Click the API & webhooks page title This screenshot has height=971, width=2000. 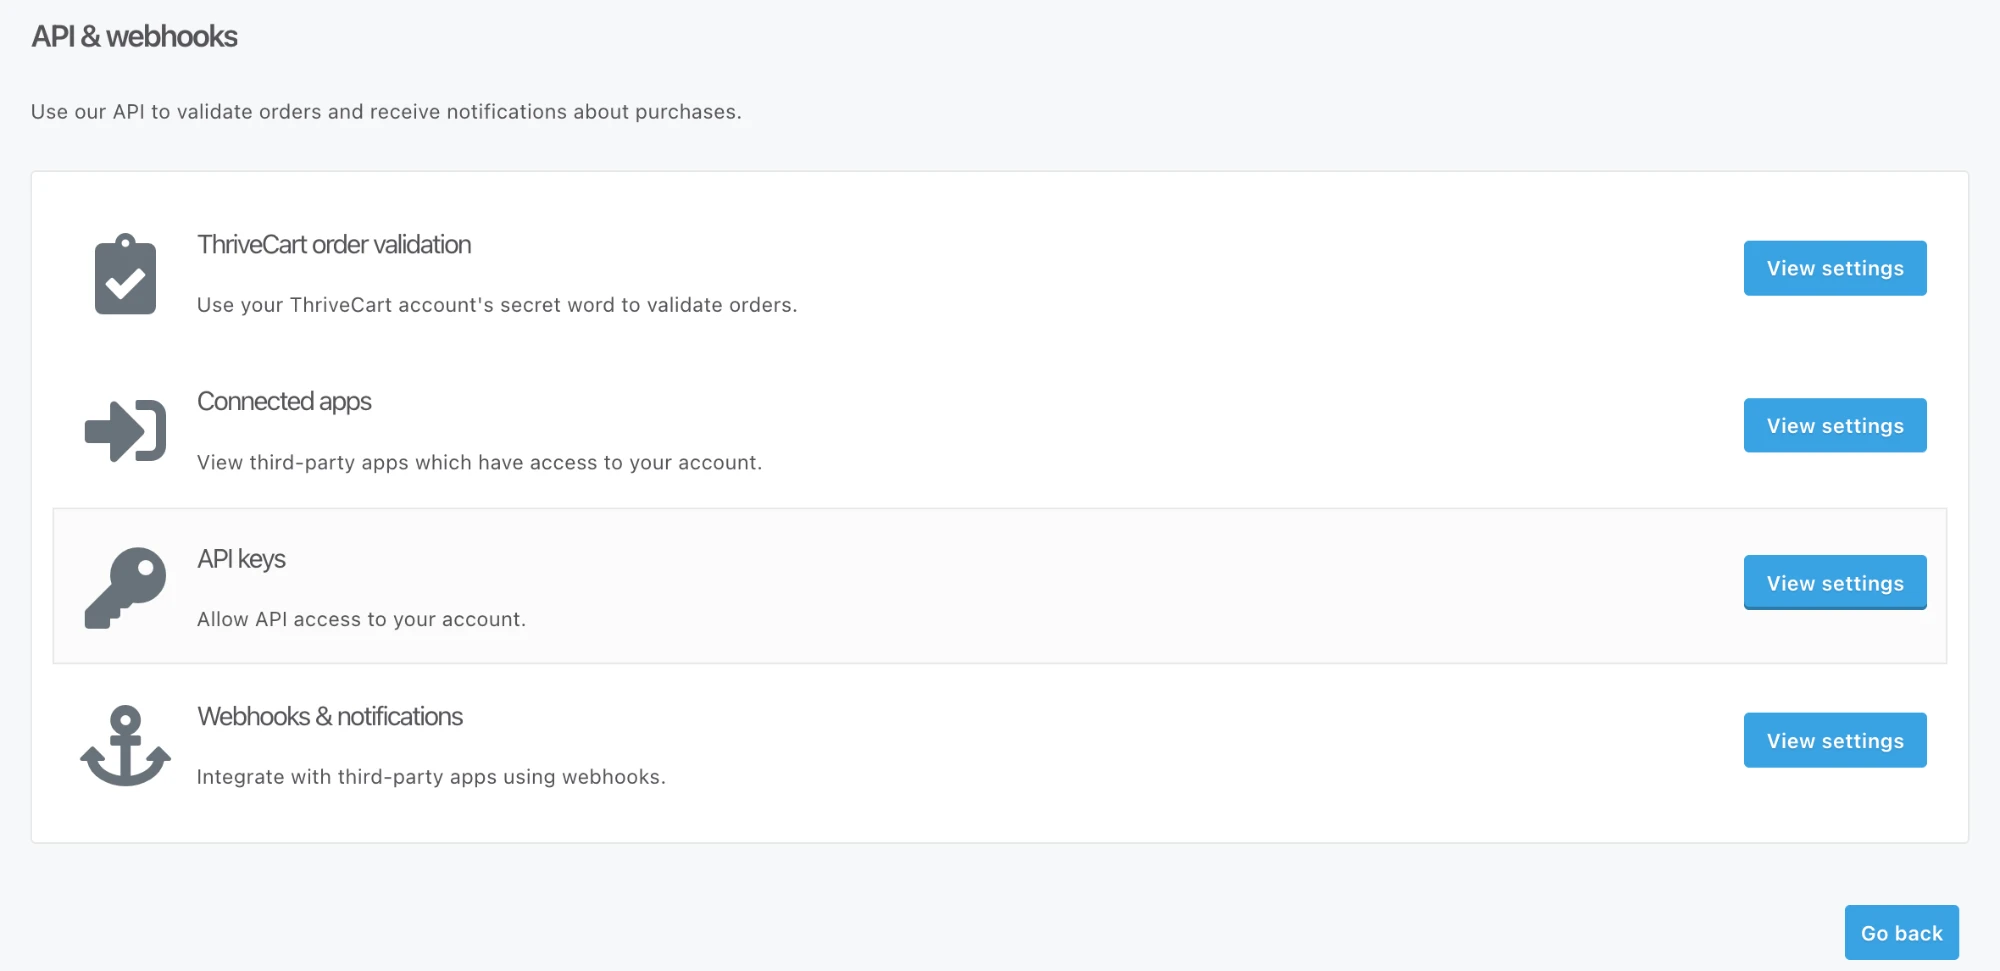[x=134, y=37]
